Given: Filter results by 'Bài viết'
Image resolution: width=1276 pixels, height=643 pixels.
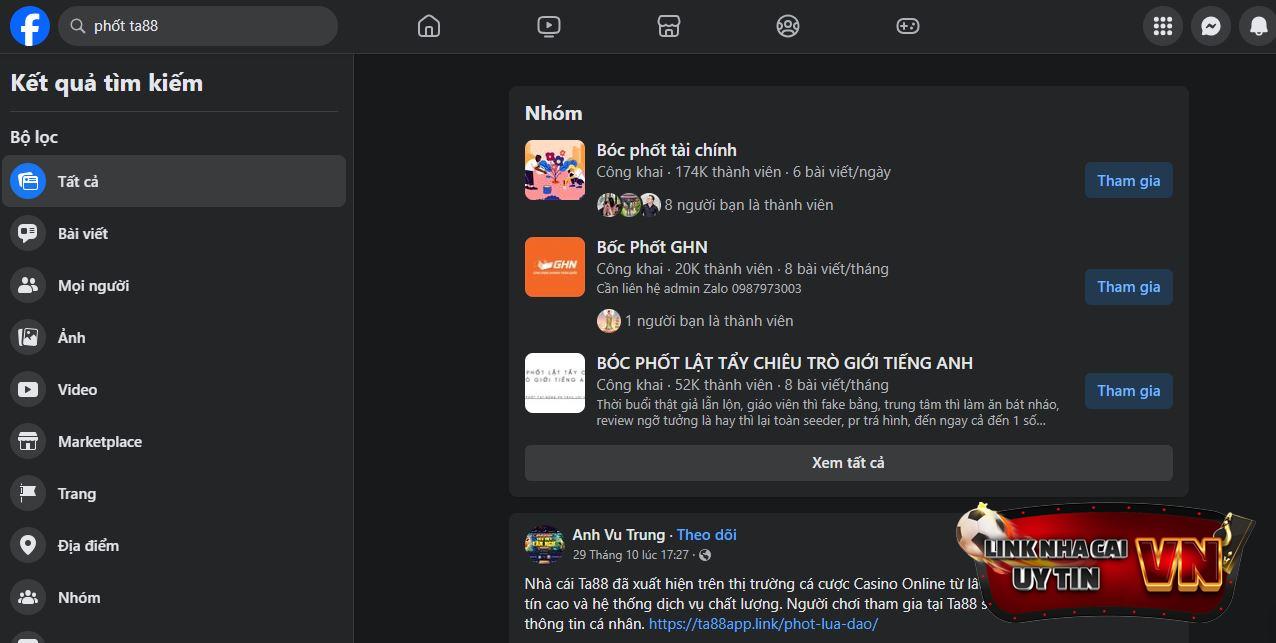Looking at the screenshot, I should pyautogui.click(x=82, y=233).
